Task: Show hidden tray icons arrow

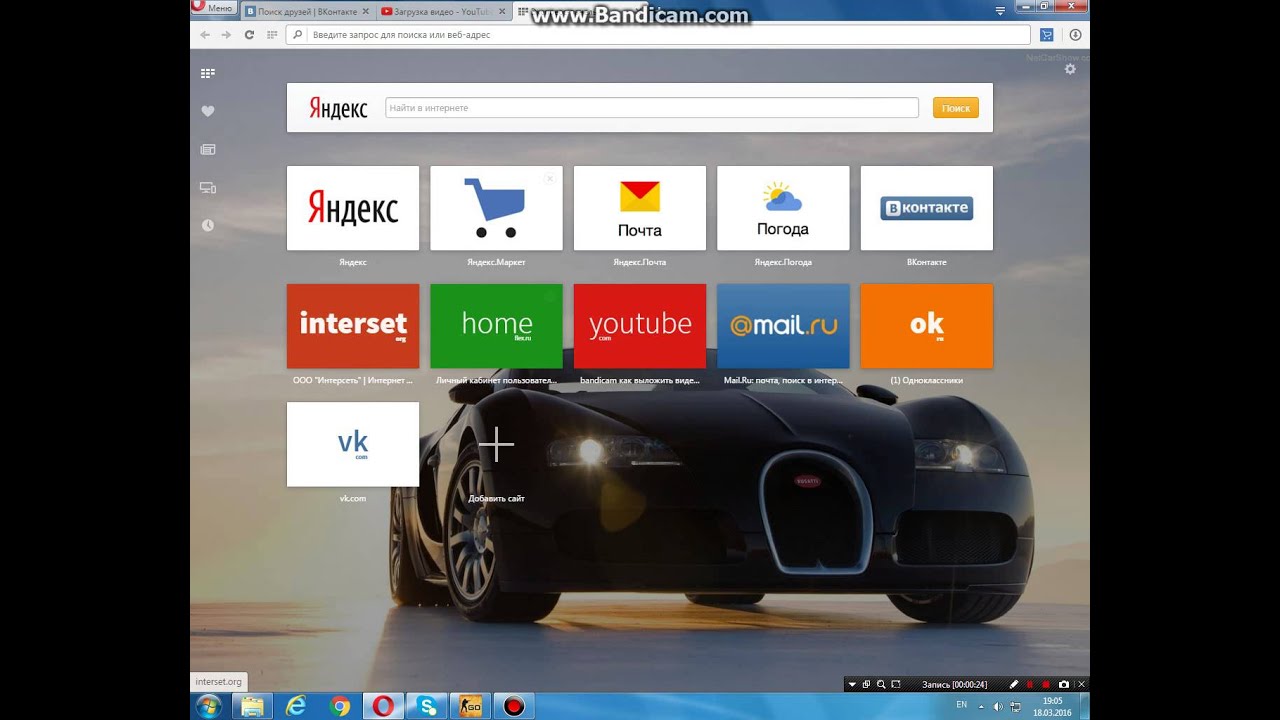Action: (x=980, y=706)
